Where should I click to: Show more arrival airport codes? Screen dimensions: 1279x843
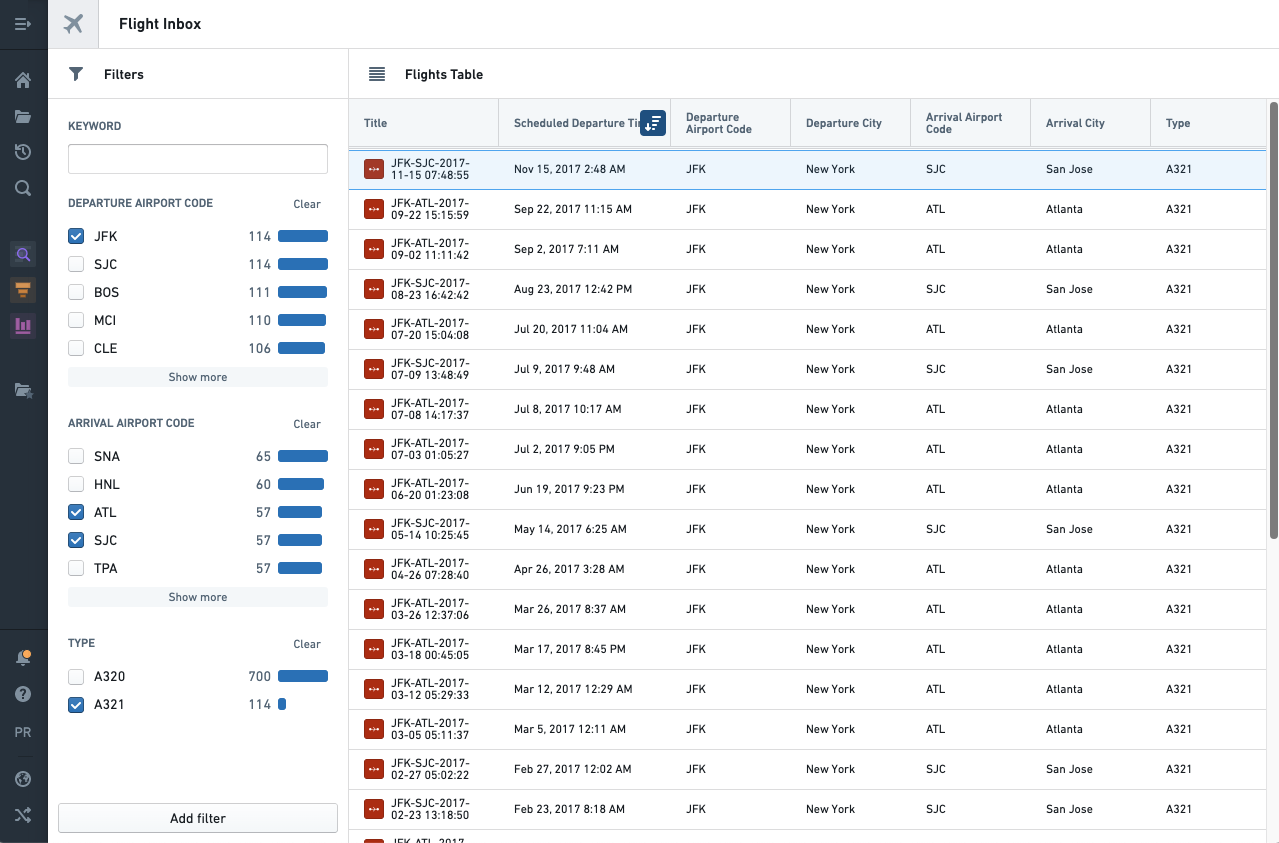click(x=198, y=597)
